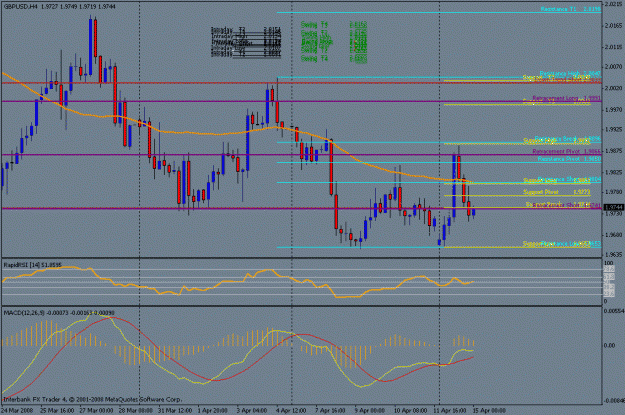The width and height of the screenshot is (625, 415).
Task: Click the 25 Mar 16:00 date label
Action: [57, 410]
